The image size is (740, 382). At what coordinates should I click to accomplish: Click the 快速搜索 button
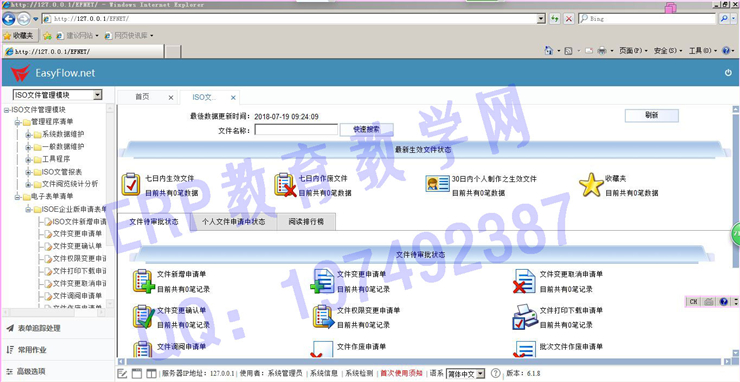(x=367, y=129)
